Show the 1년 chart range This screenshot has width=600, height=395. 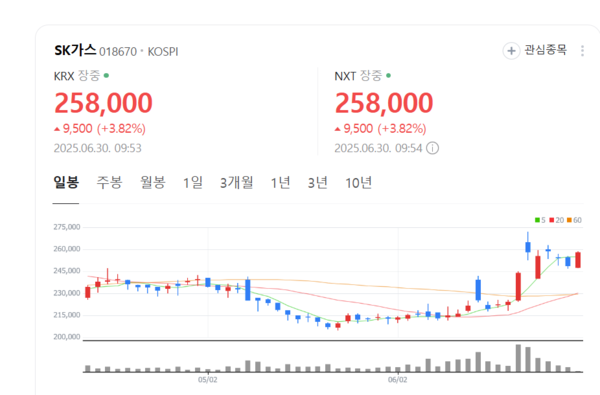280,183
